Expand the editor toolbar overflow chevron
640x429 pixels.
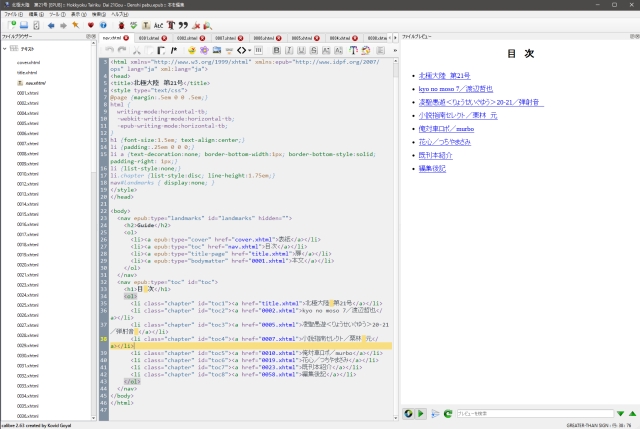coord(393,49)
